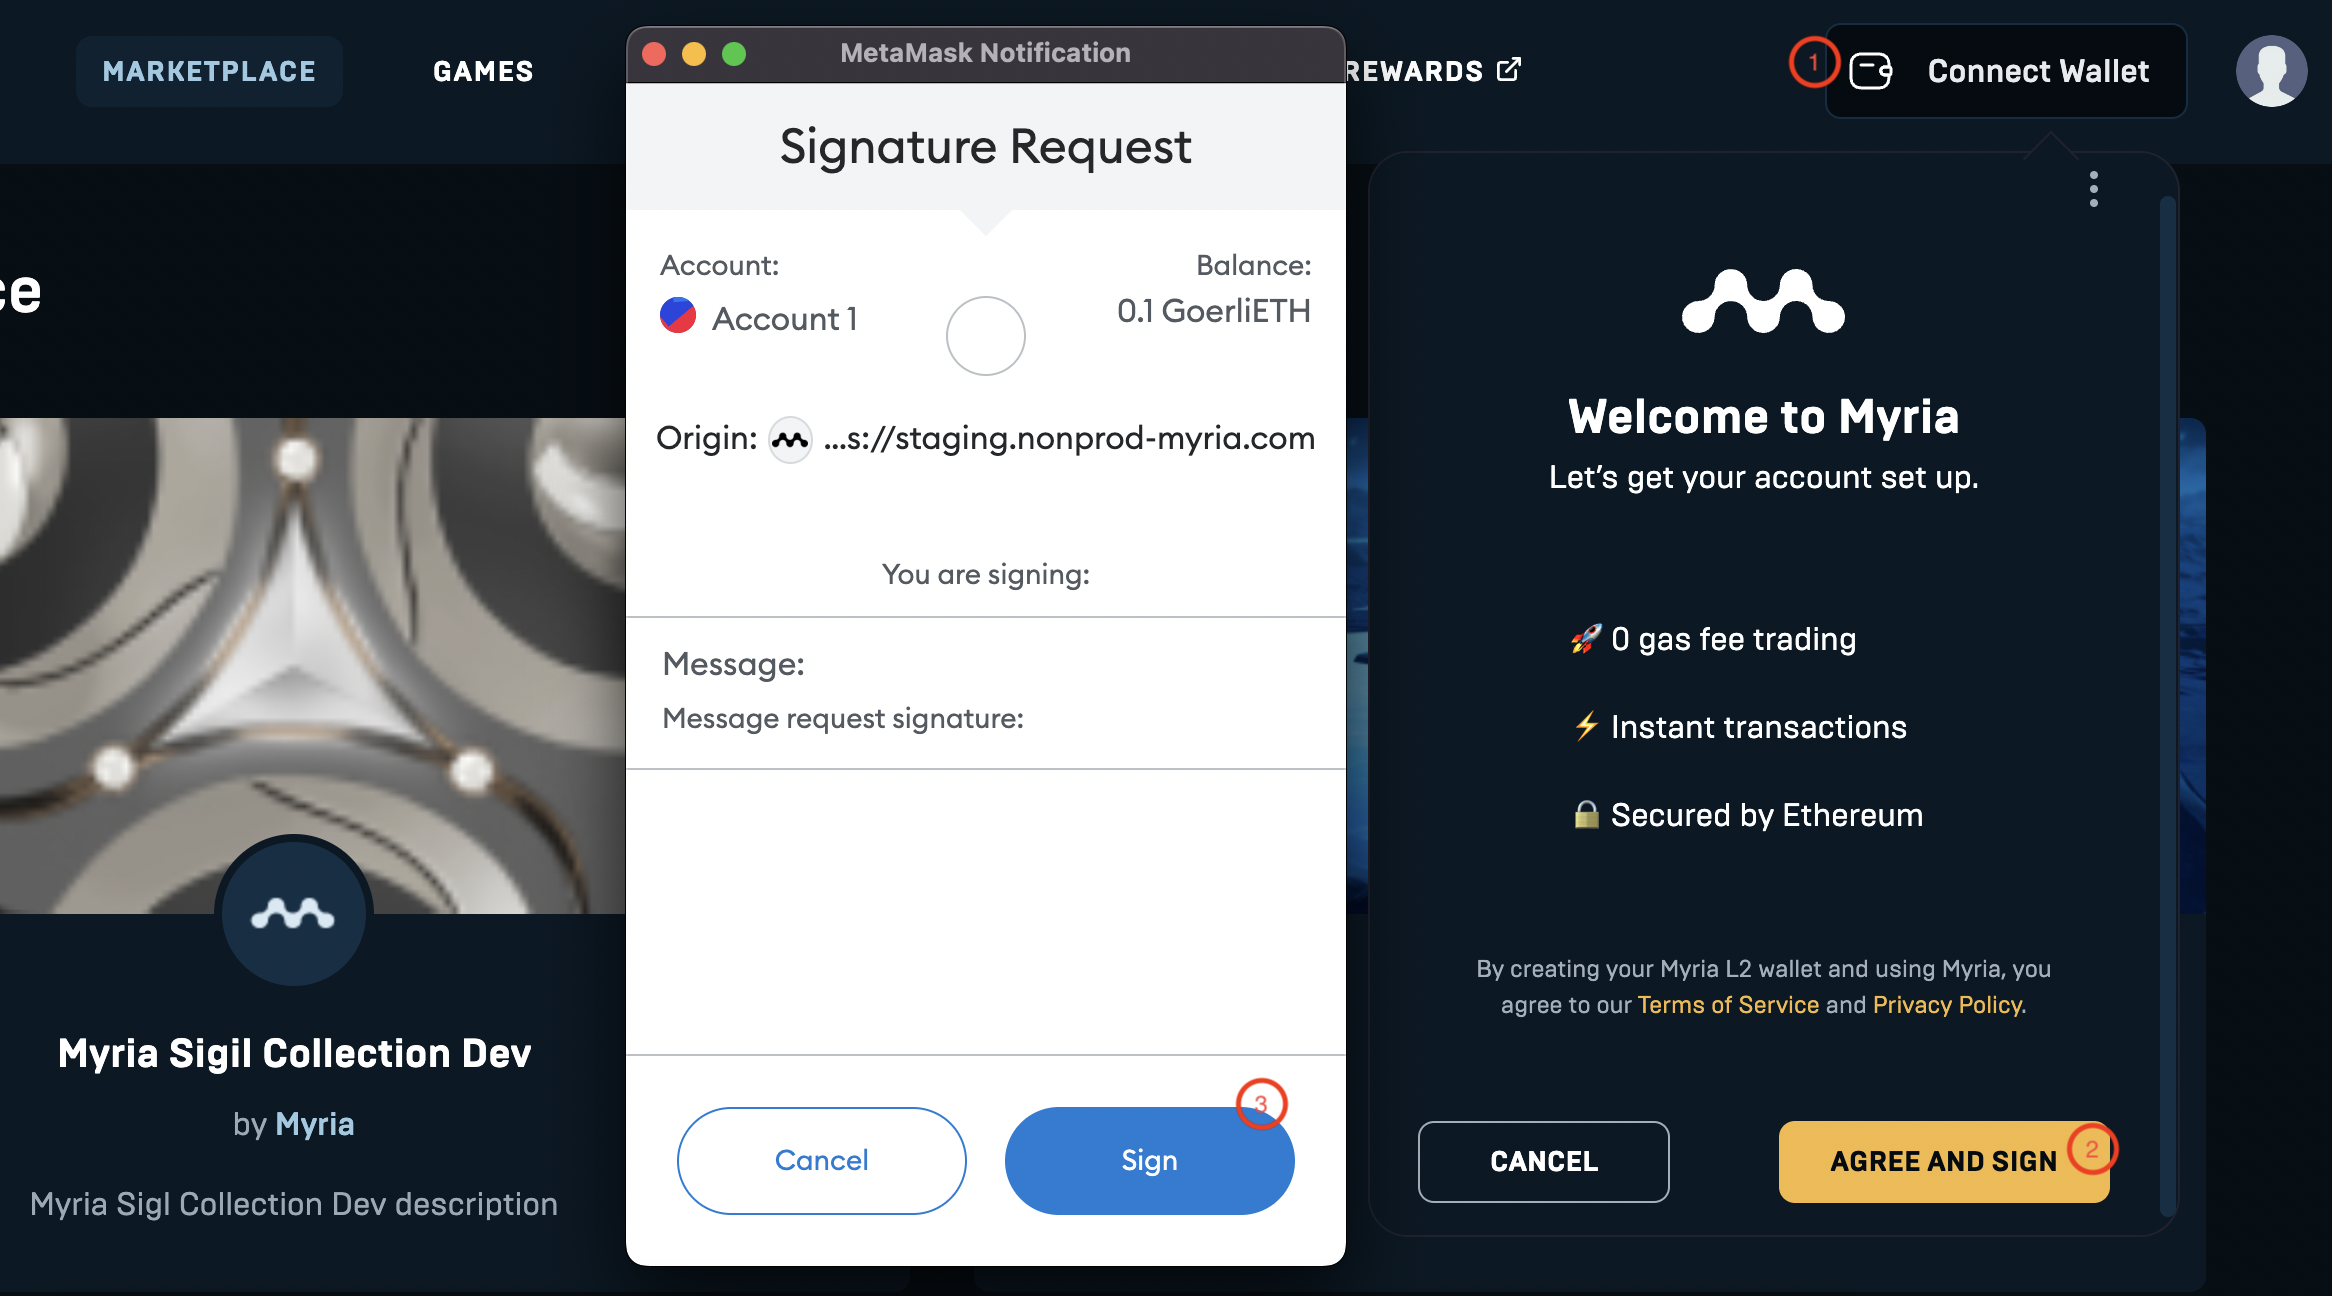Click Cancel in MetaMask signature request
The image size is (2332, 1296).
coord(819,1160)
